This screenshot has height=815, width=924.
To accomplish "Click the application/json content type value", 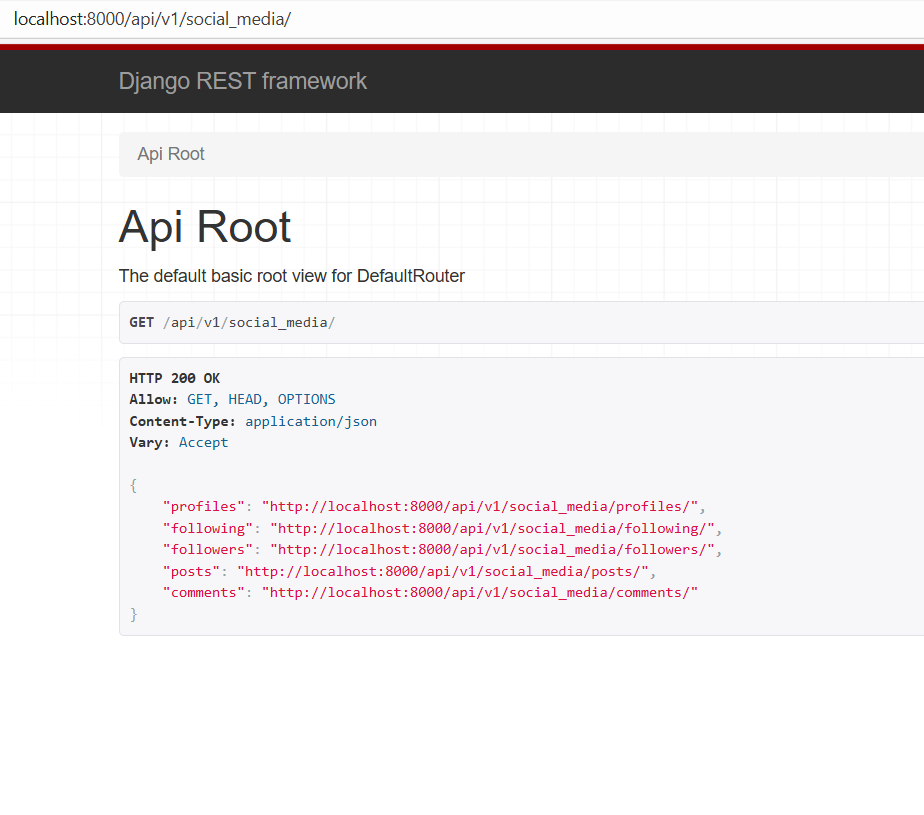I will pos(311,421).
